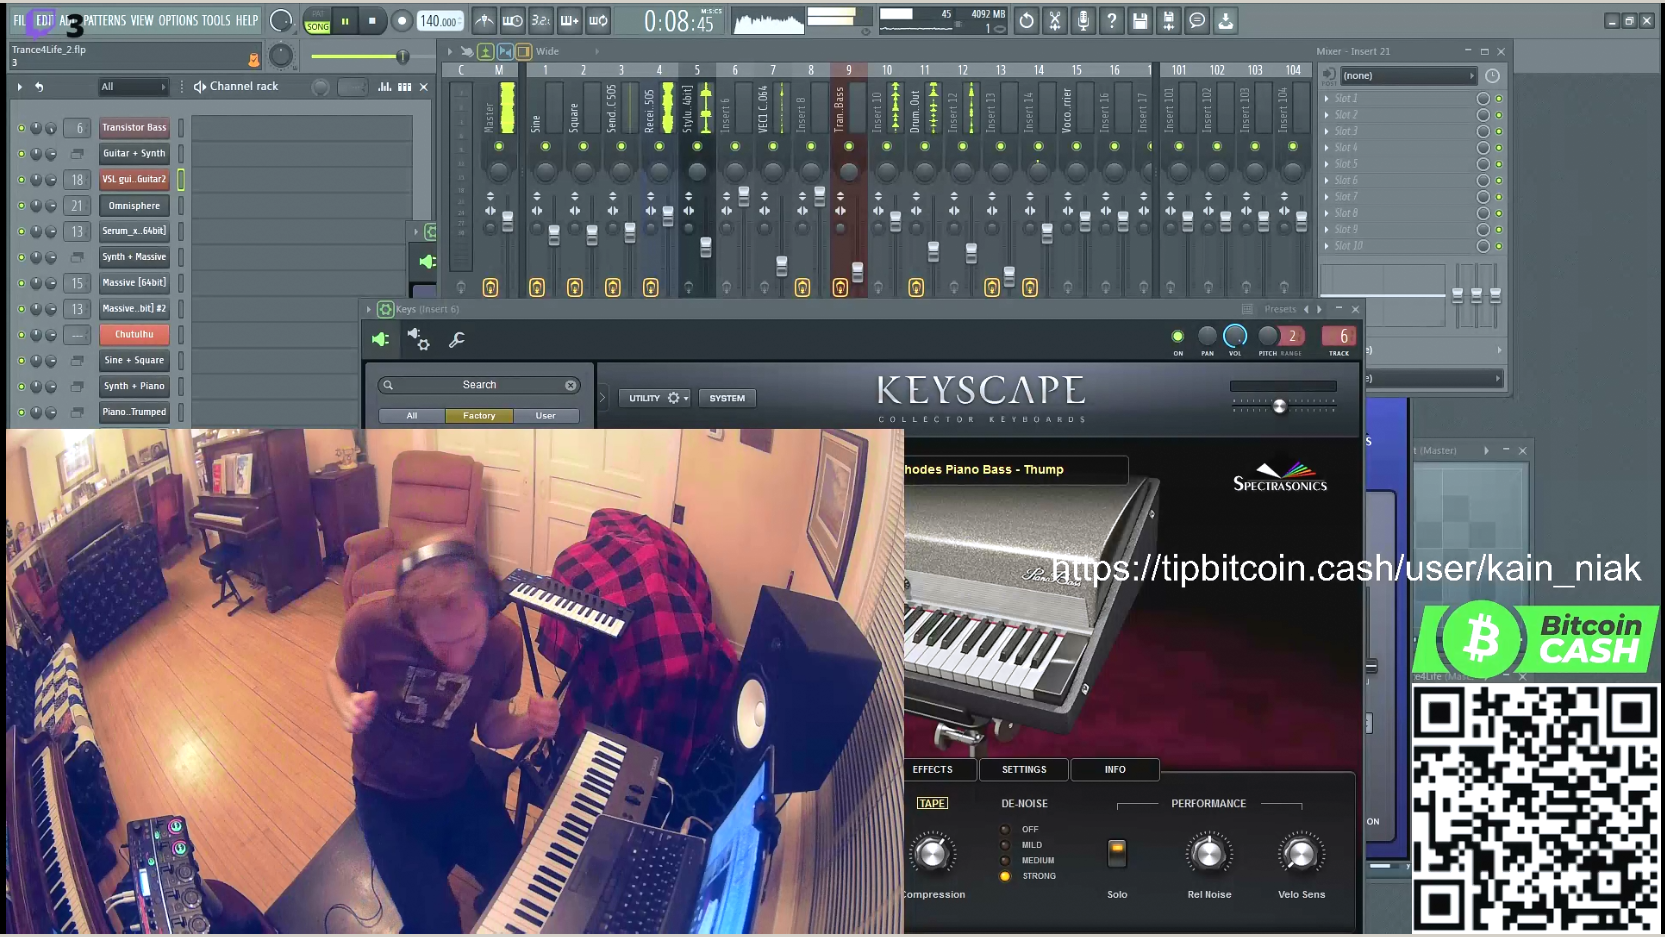Screen dimensions: 1665x937
Task: Open the VIEW menu
Action: coord(142,20)
